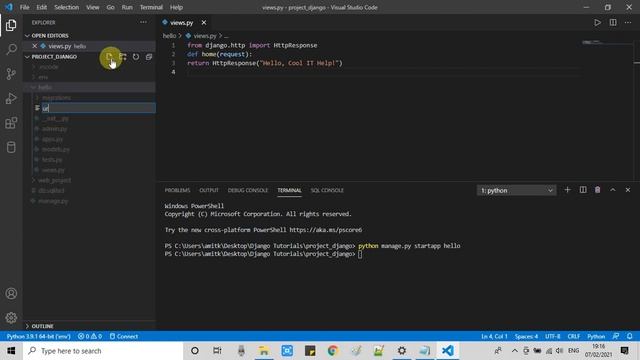The width and height of the screenshot is (640, 360).
Task: Create a new terminal with plus icon
Action: [x=567, y=190]
